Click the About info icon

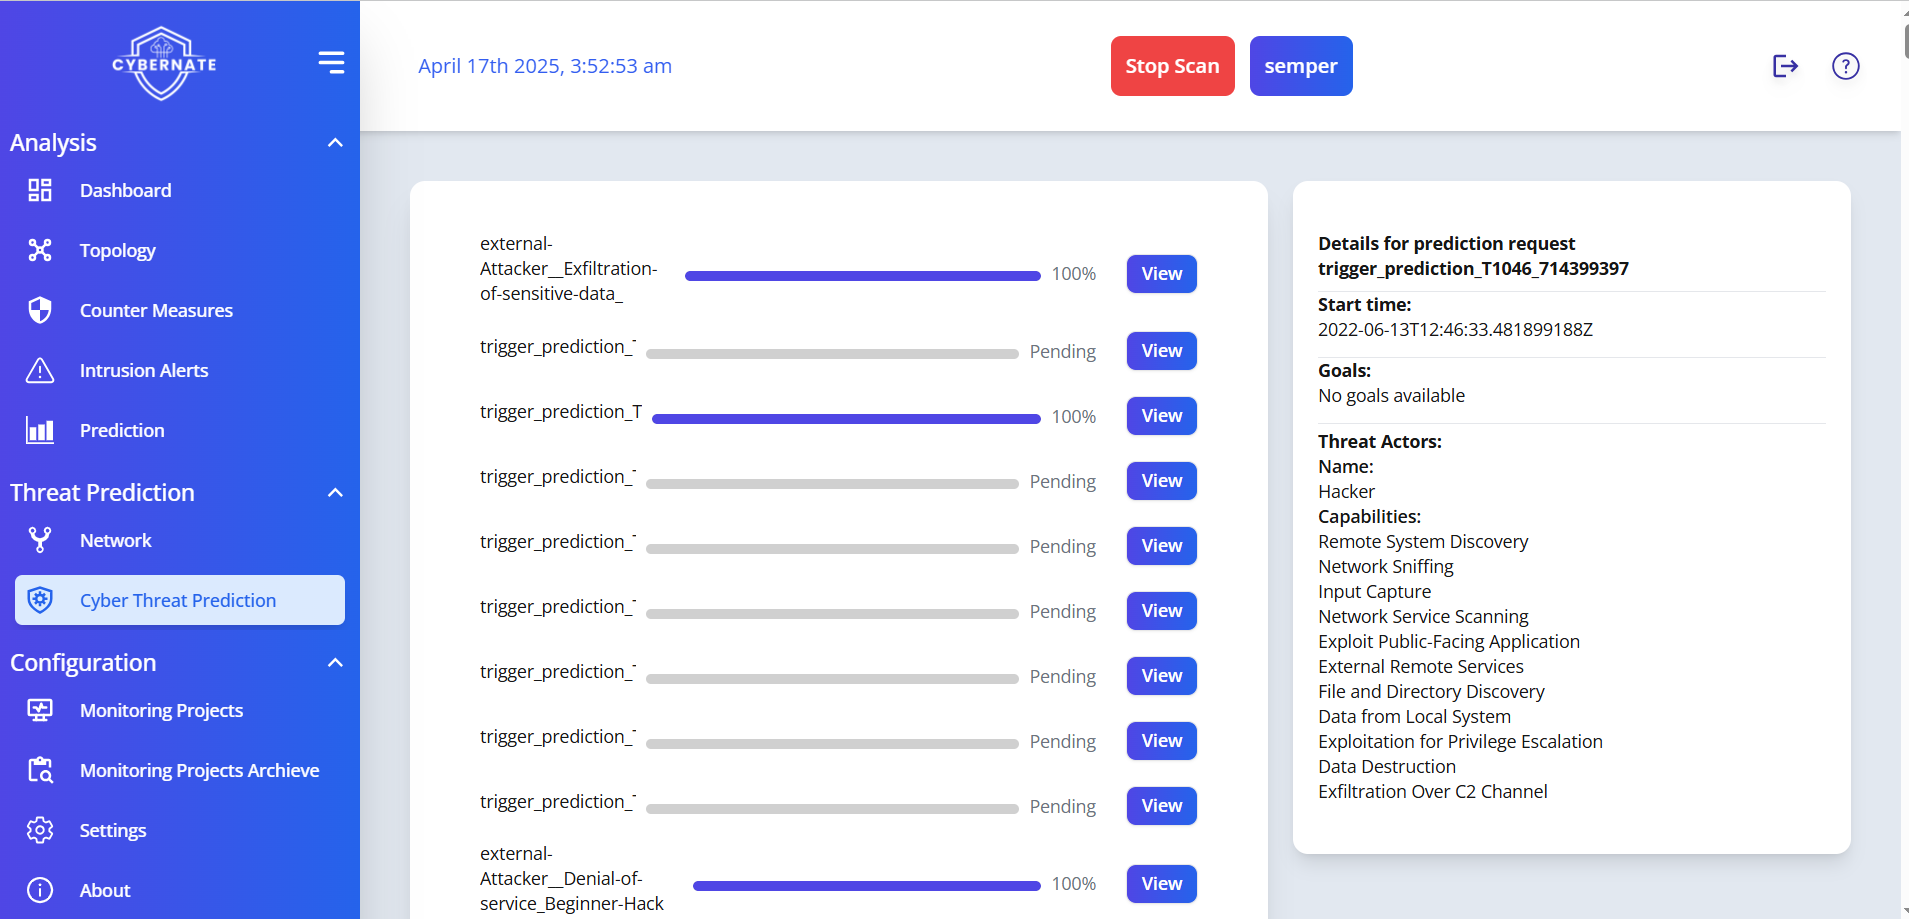(40, 890)
